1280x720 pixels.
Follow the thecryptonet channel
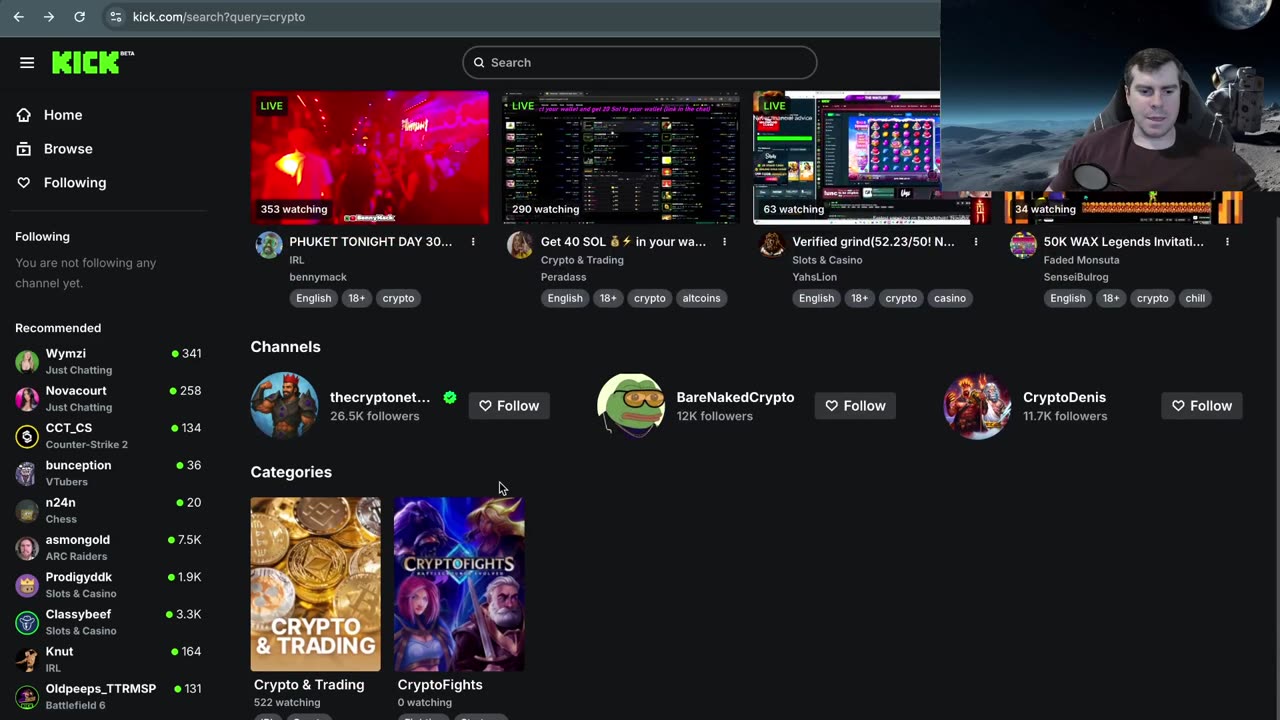pyautogui.click(x=509, y=406)
